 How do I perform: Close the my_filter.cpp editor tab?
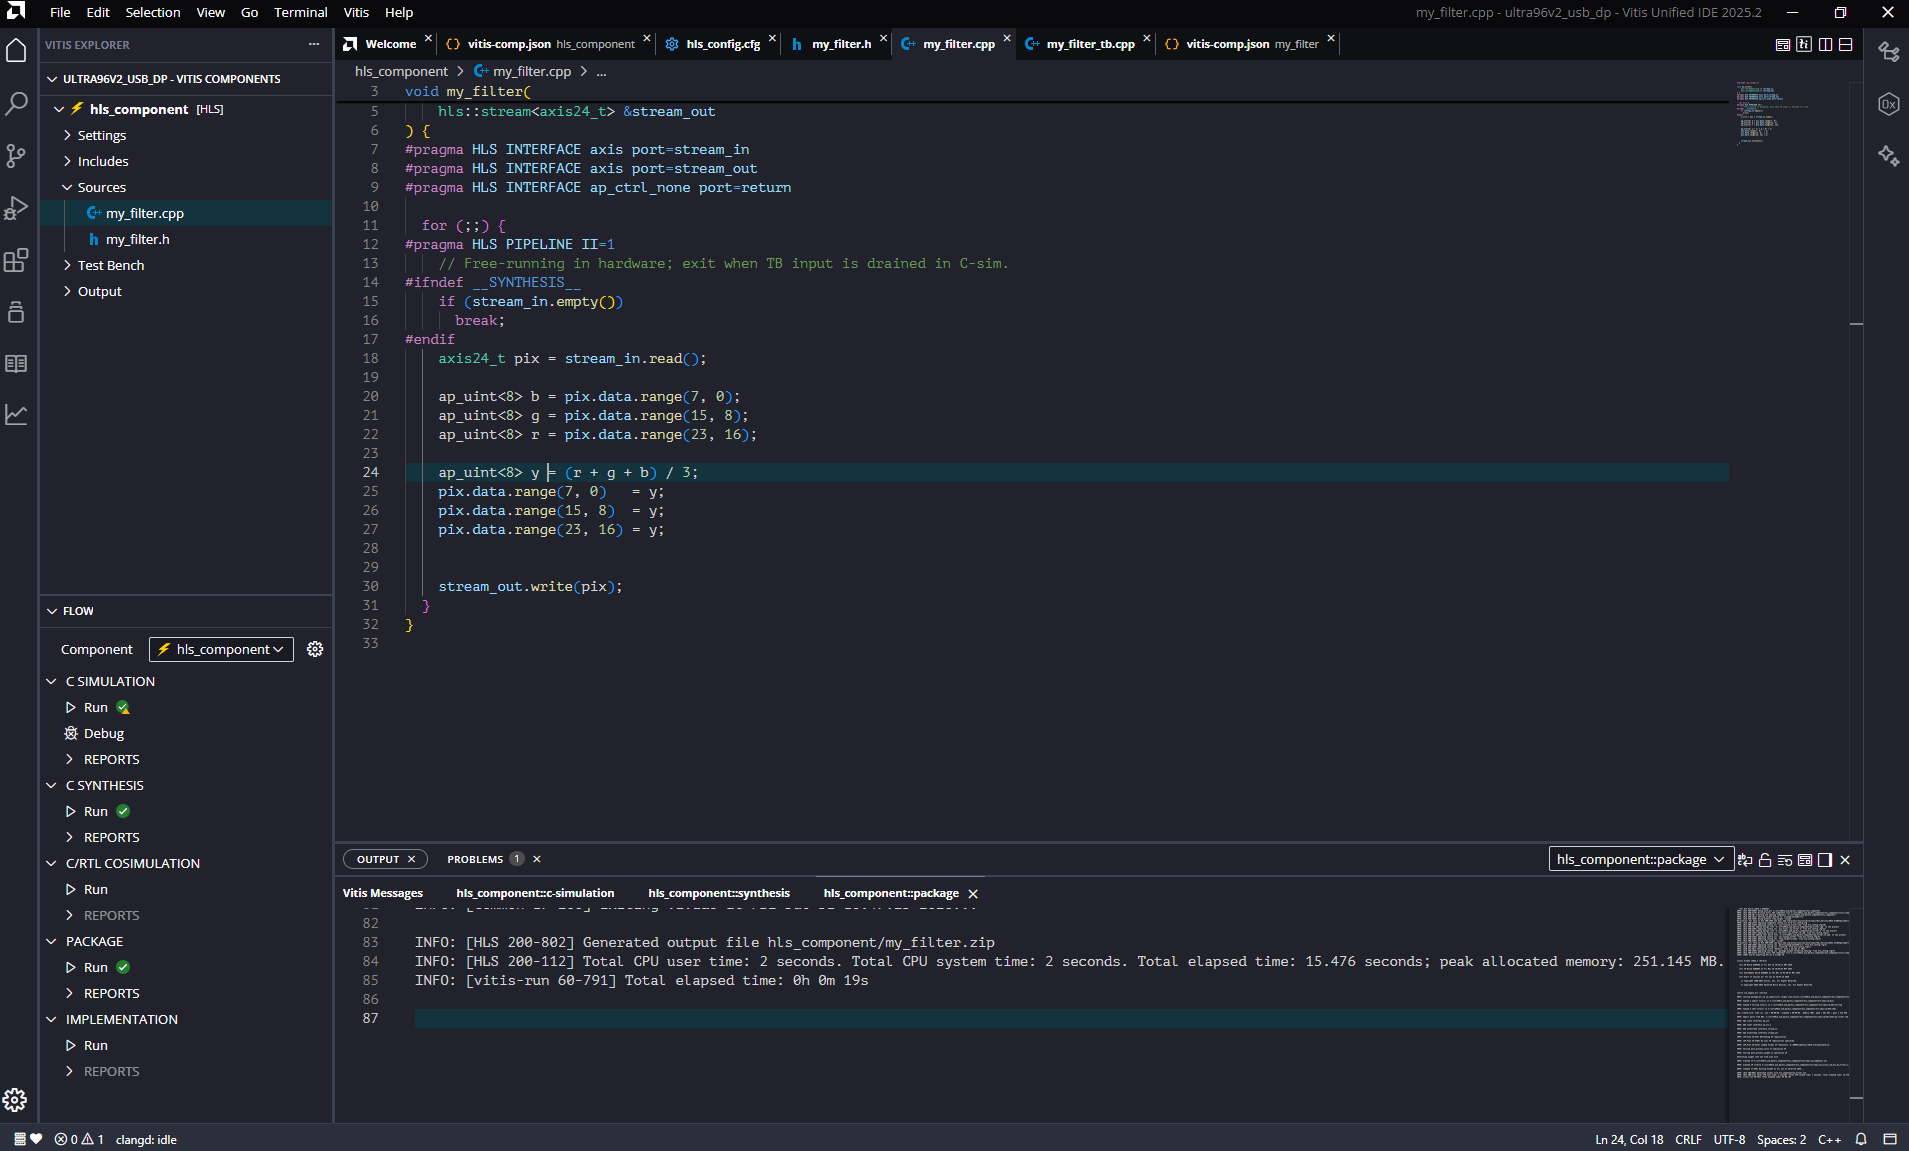(x=1007, y=39)
